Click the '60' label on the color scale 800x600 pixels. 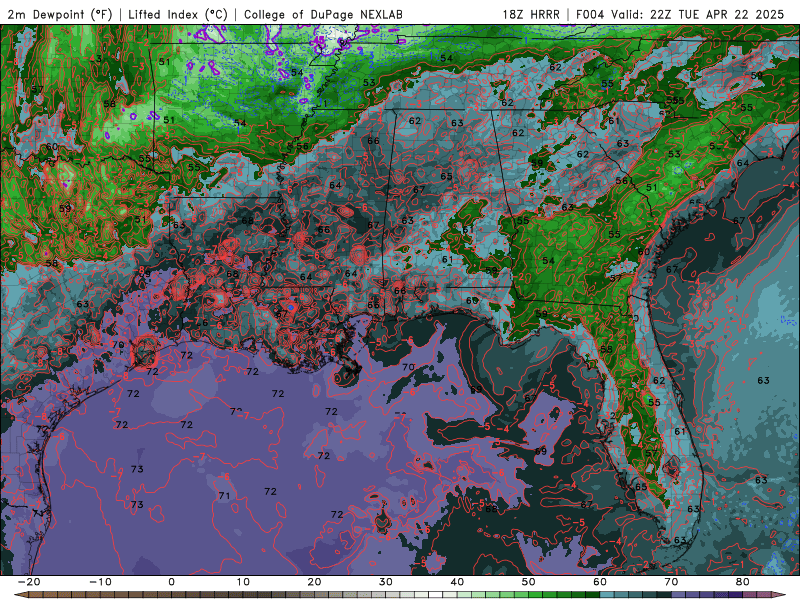coord(600,582)
